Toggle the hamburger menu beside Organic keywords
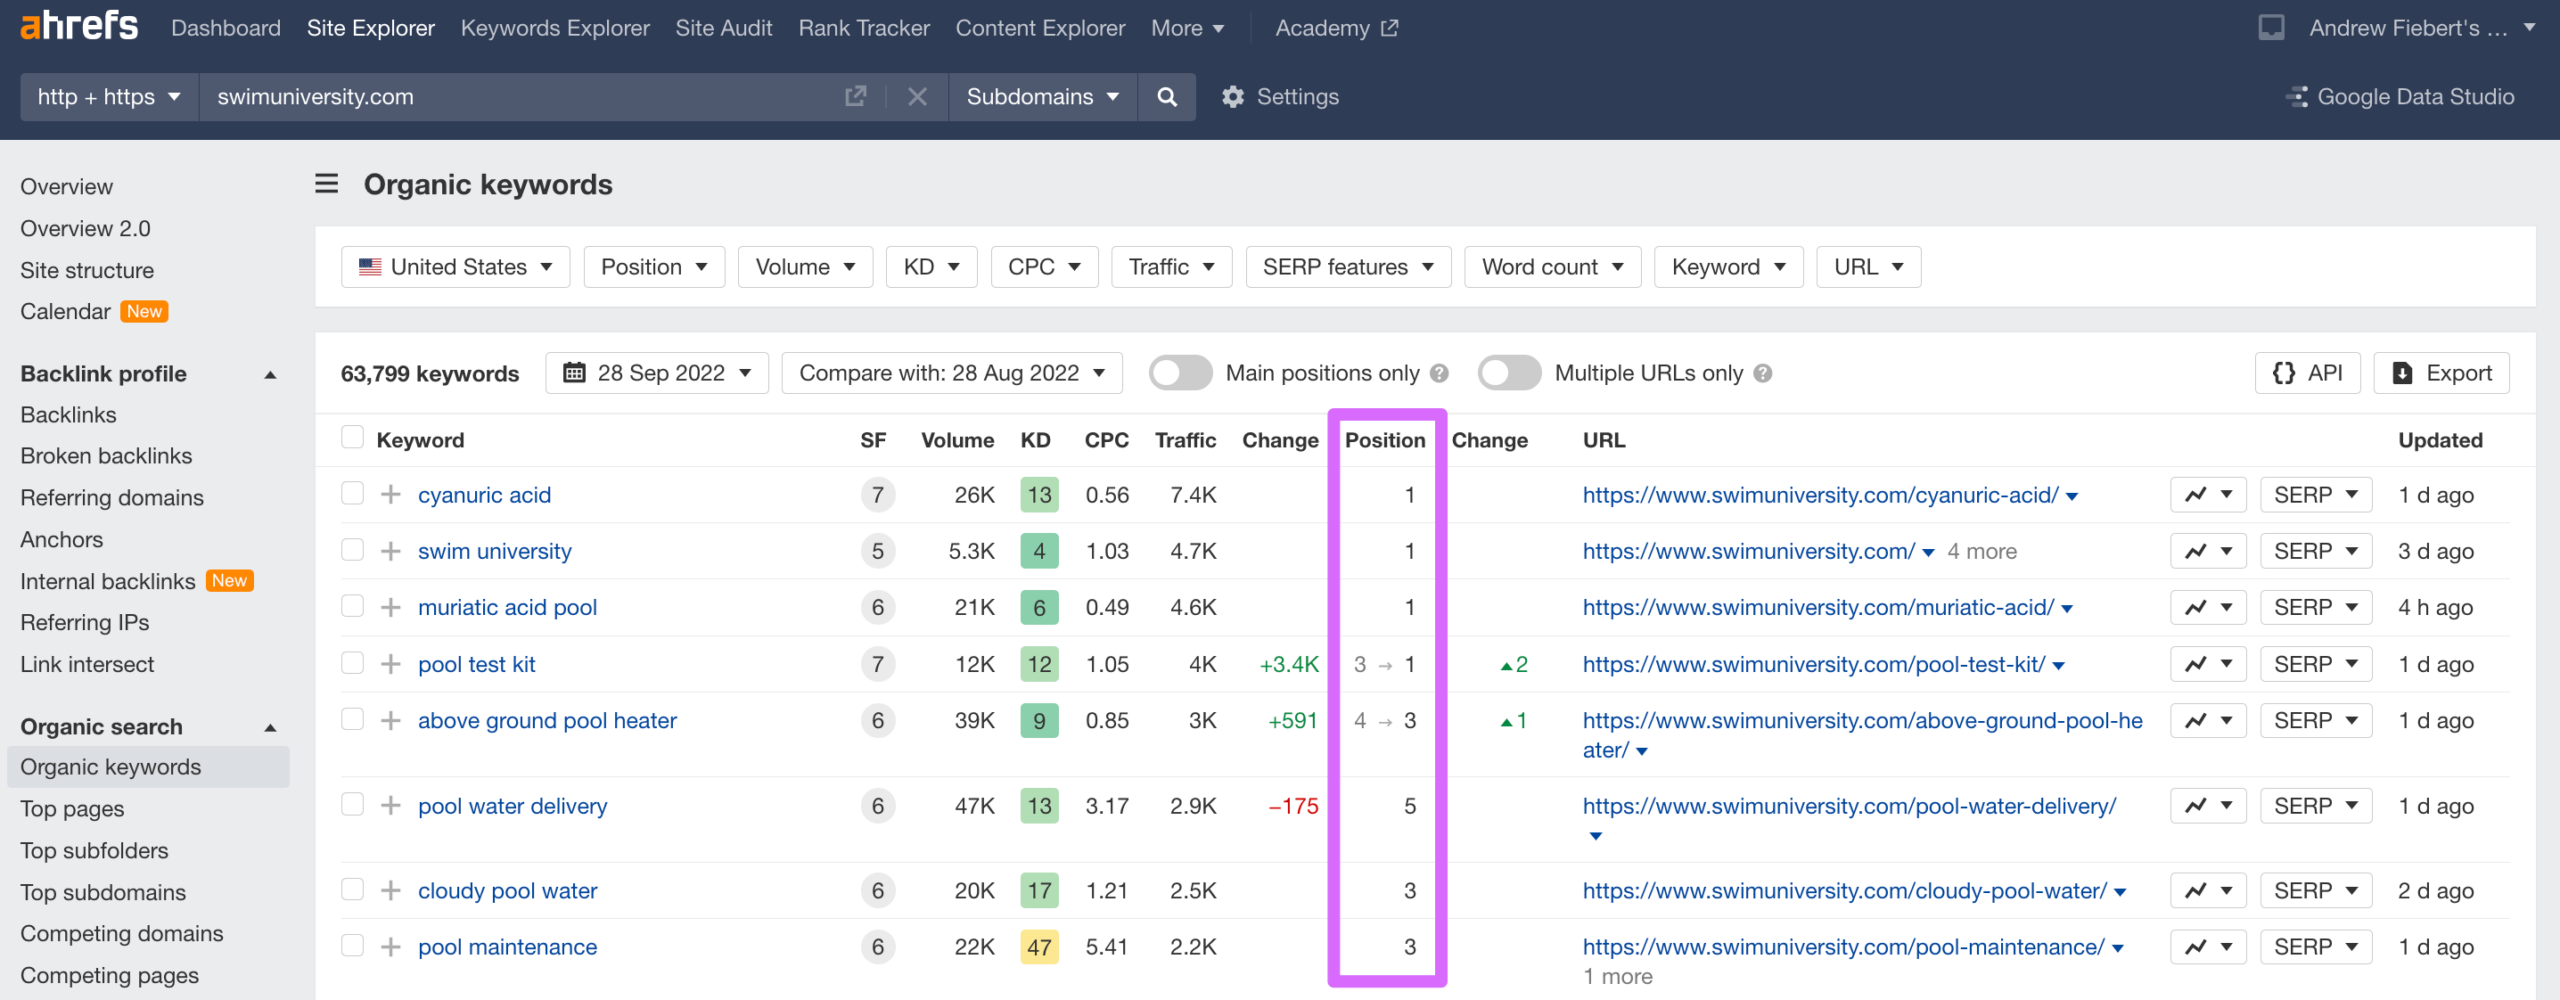 (x=326, y=184)
